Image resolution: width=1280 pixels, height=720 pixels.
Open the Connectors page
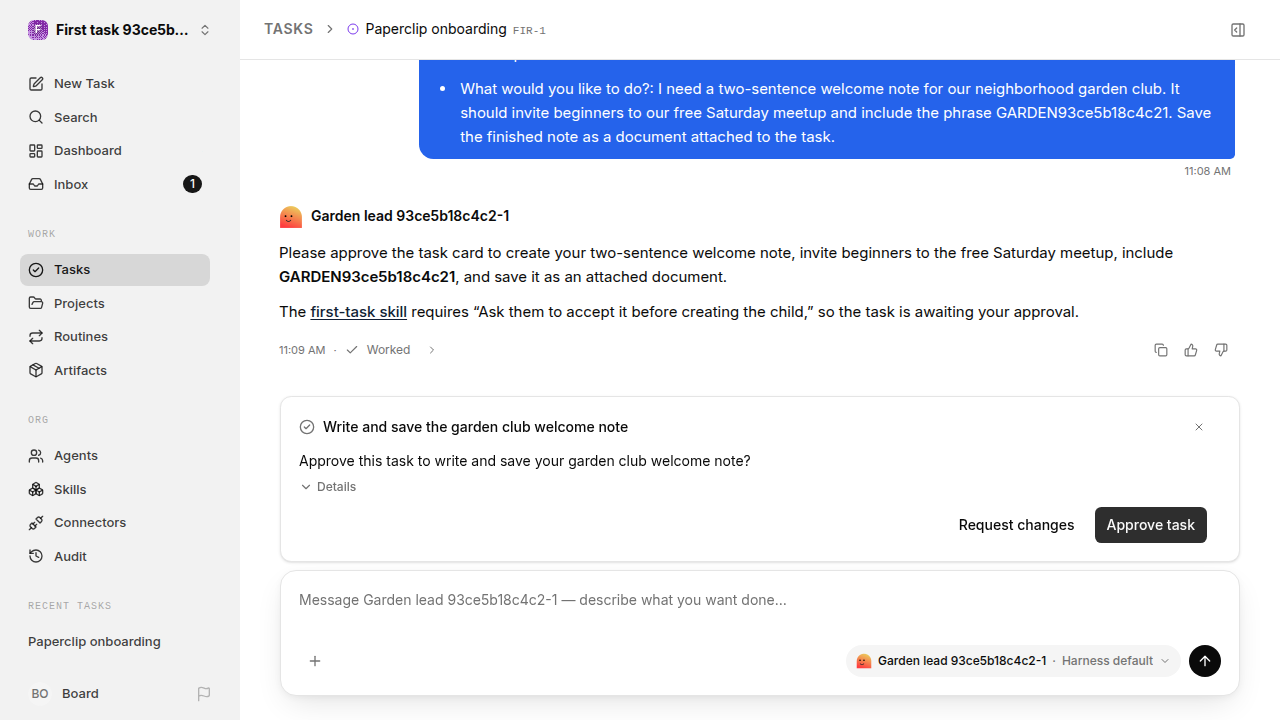click(x=115, y=523)
